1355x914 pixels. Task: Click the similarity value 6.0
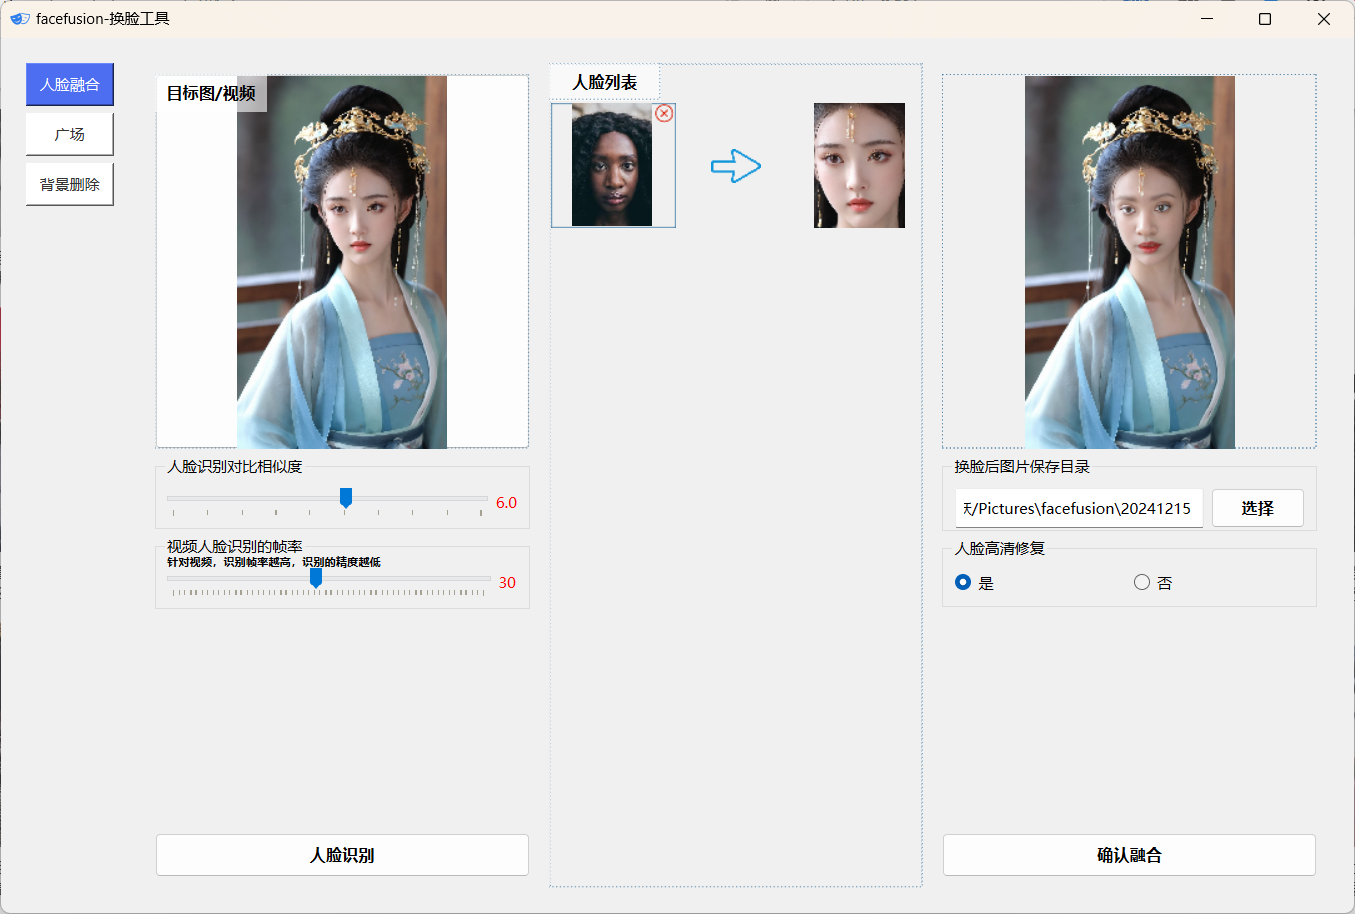point(507,503)
